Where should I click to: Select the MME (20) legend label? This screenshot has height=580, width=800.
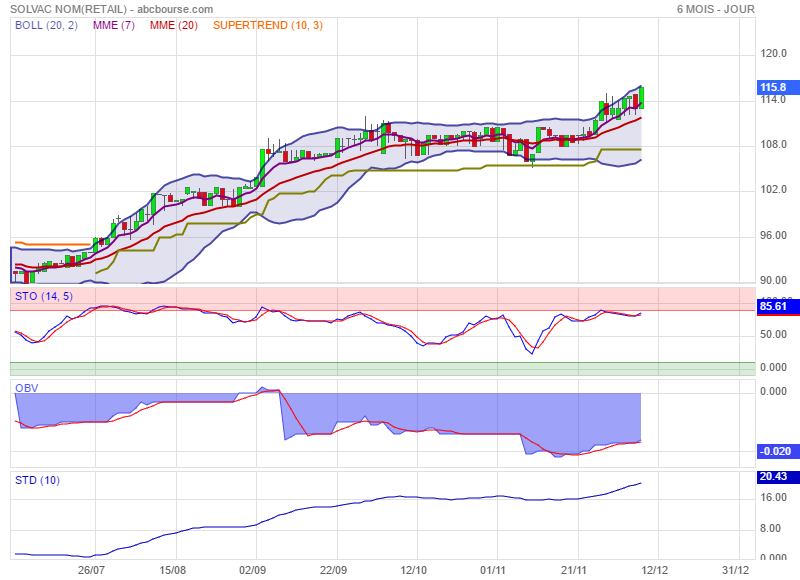pos(173,25)
